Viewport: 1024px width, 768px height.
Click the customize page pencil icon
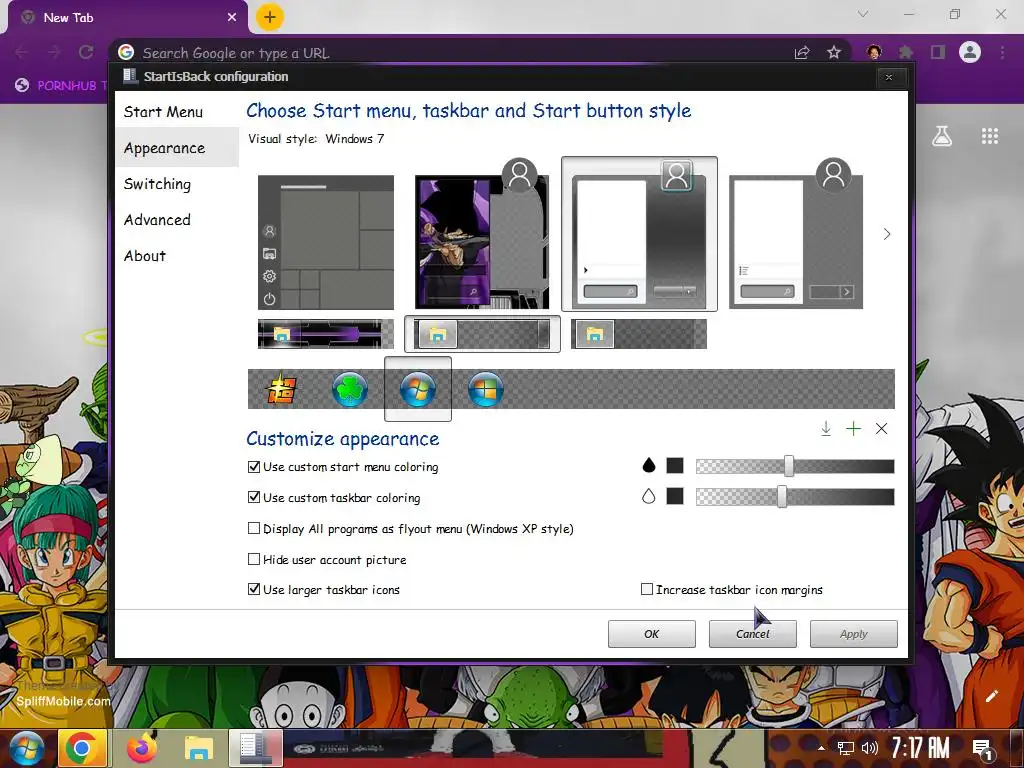991,696
